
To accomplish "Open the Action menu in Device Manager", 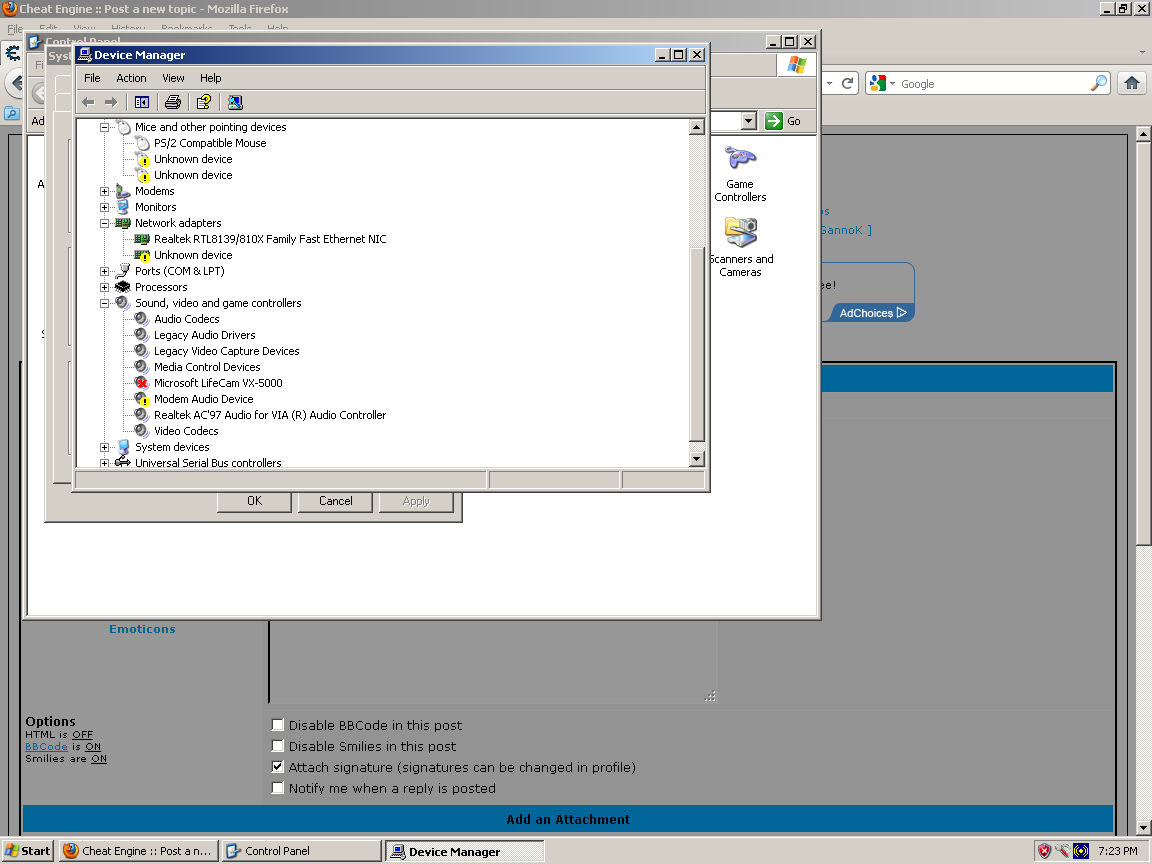I will (131, 78).
